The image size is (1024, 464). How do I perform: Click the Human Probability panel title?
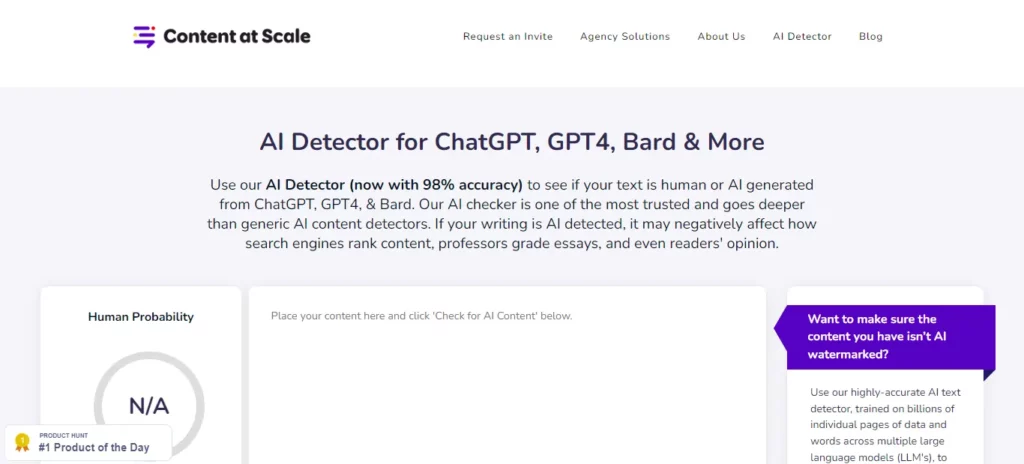[141, 317]
